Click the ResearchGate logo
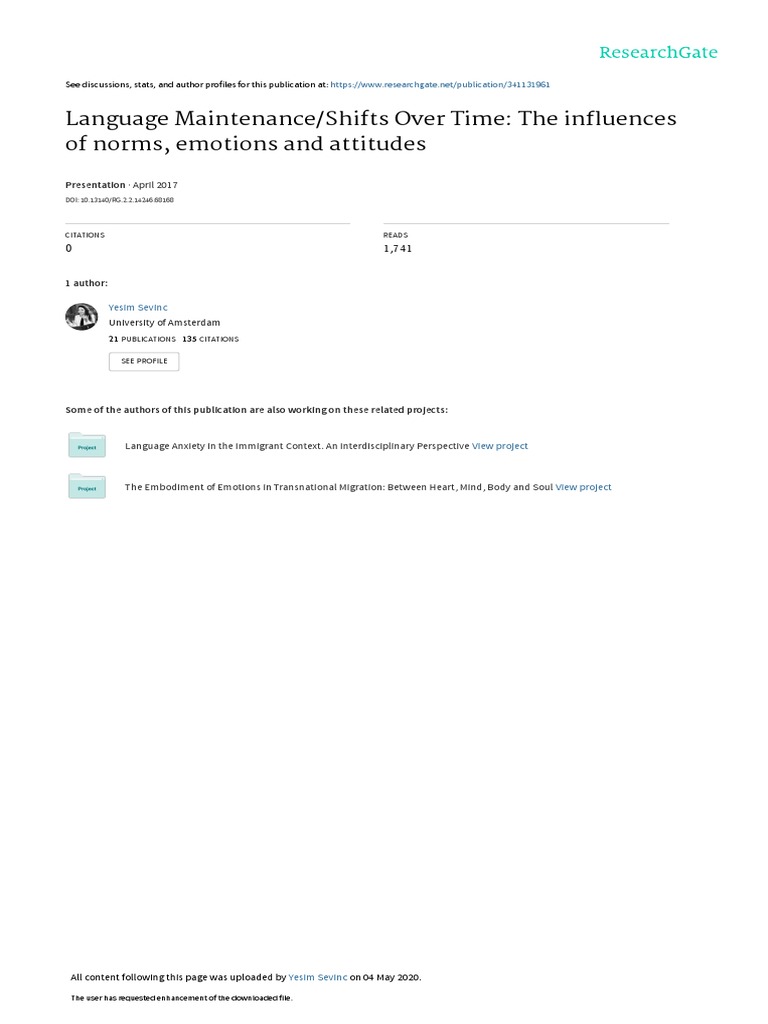768x1024 pixels. pyautogui.click(x=658, y=52)
